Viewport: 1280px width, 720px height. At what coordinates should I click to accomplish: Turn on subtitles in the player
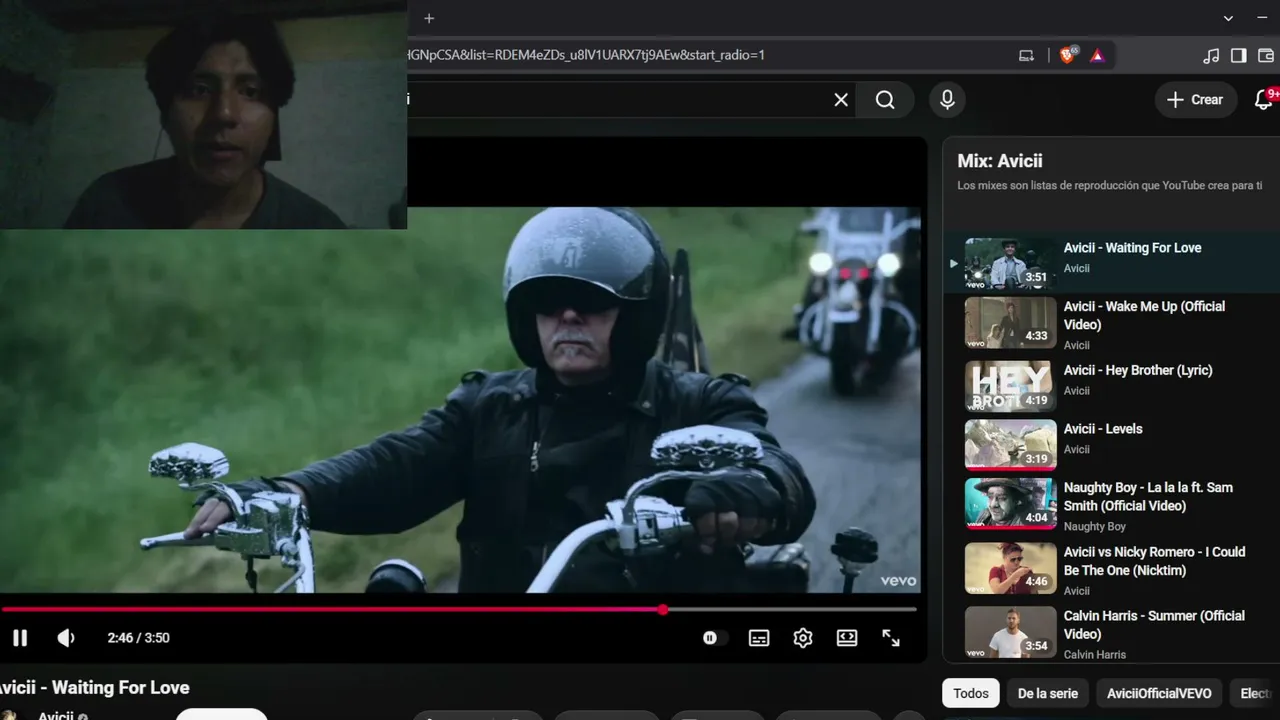click(x=759, y=638)
